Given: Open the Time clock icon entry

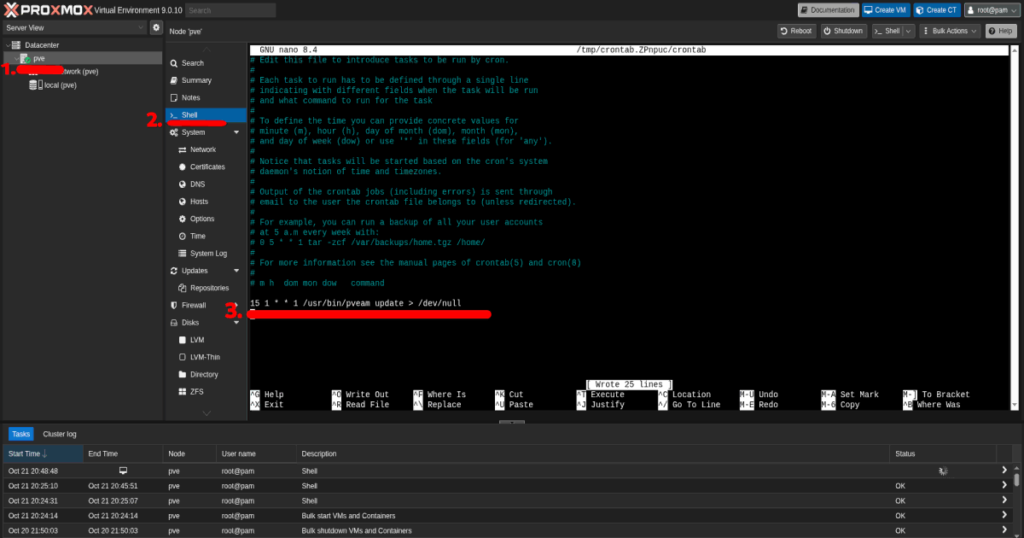Looking at the screenshot, I should 181,236.
